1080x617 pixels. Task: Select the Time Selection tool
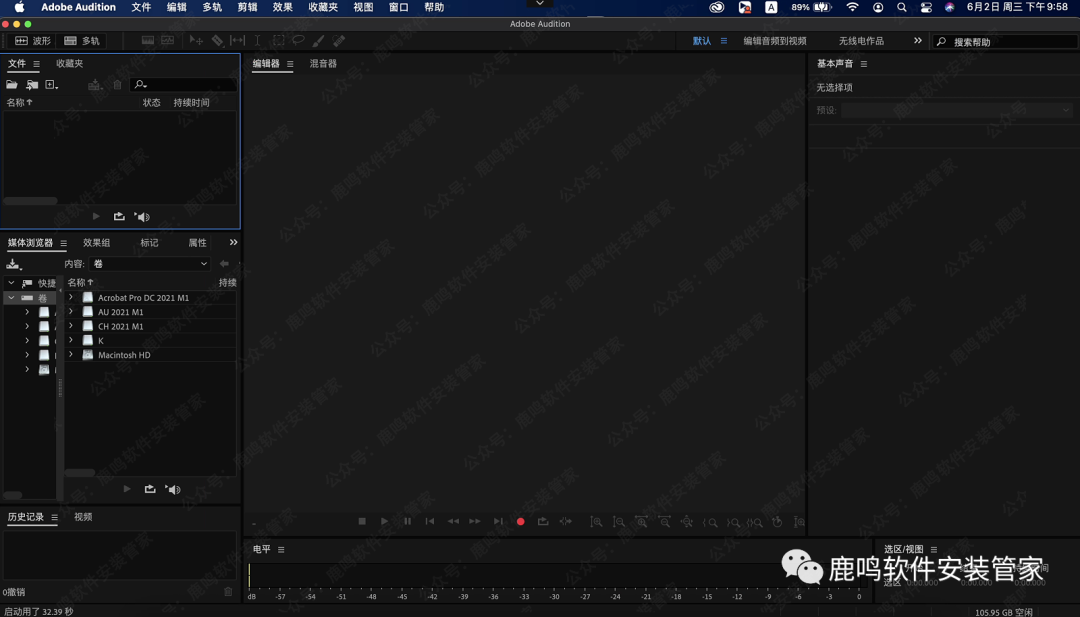tap(257, 41)
